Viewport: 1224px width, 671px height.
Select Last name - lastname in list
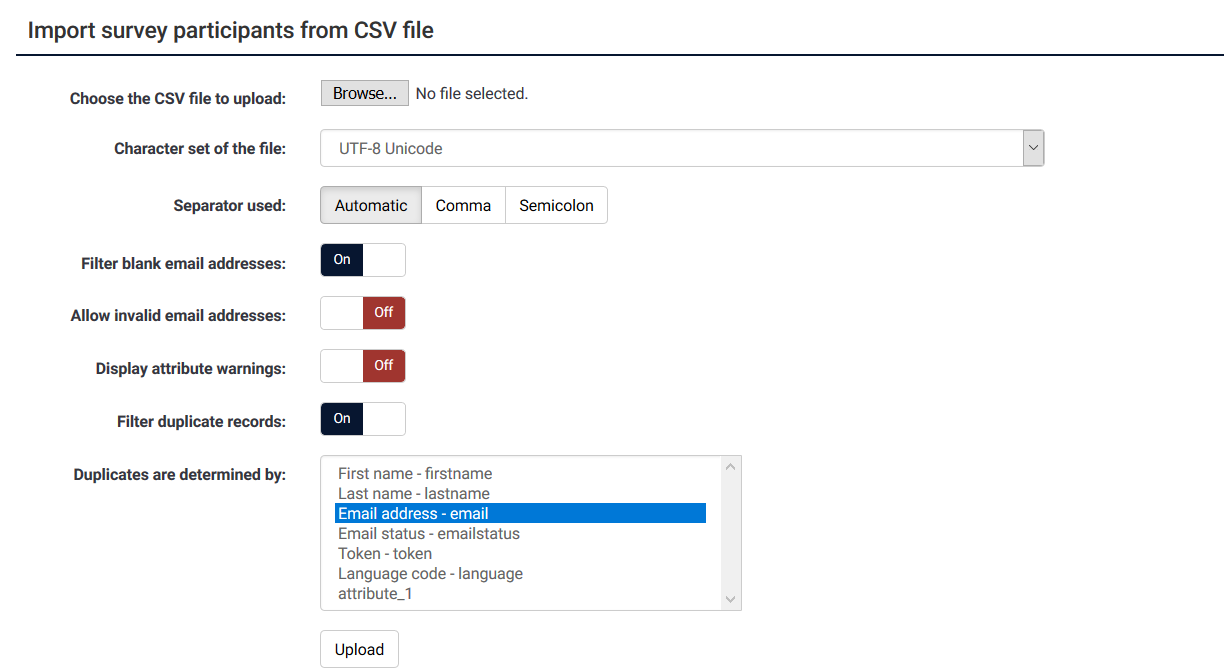click(520, 493)
